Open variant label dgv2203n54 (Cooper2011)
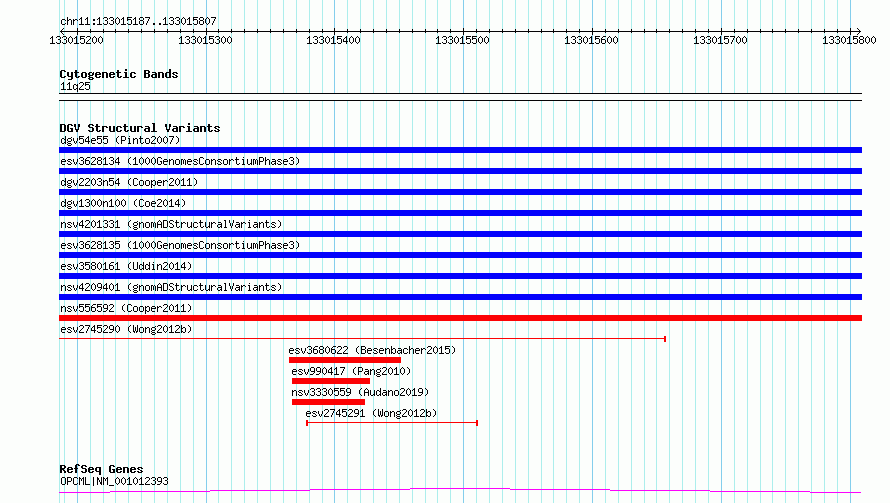This screenshot has width=890, height=503. [129, 182]
